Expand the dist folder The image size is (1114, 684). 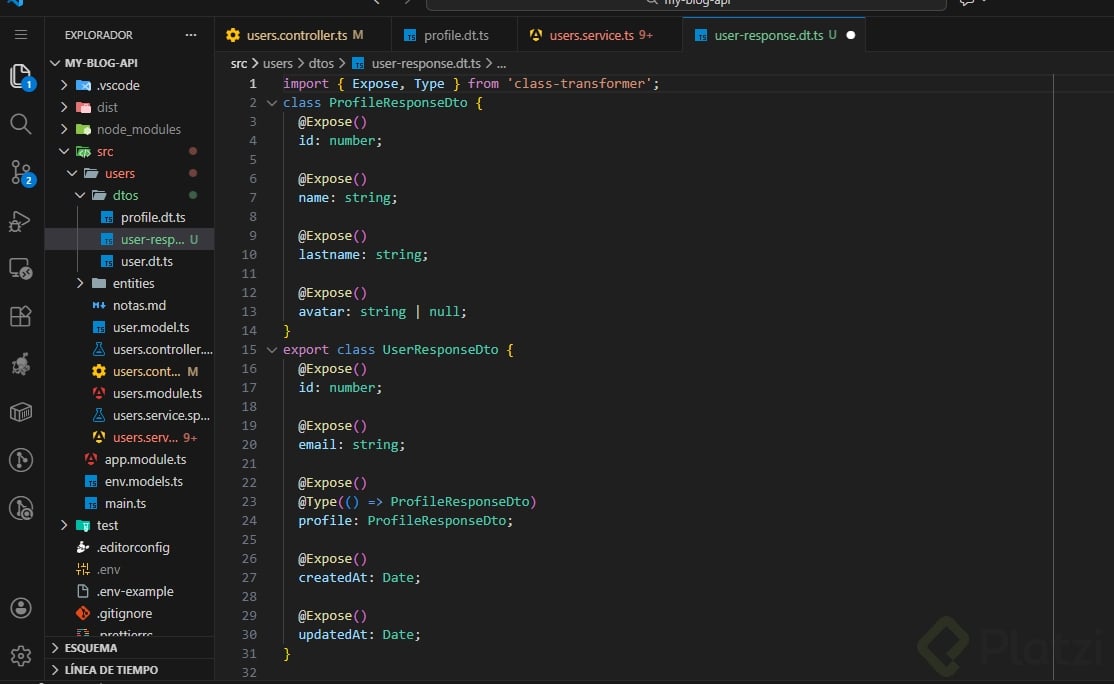click(64, 107)
